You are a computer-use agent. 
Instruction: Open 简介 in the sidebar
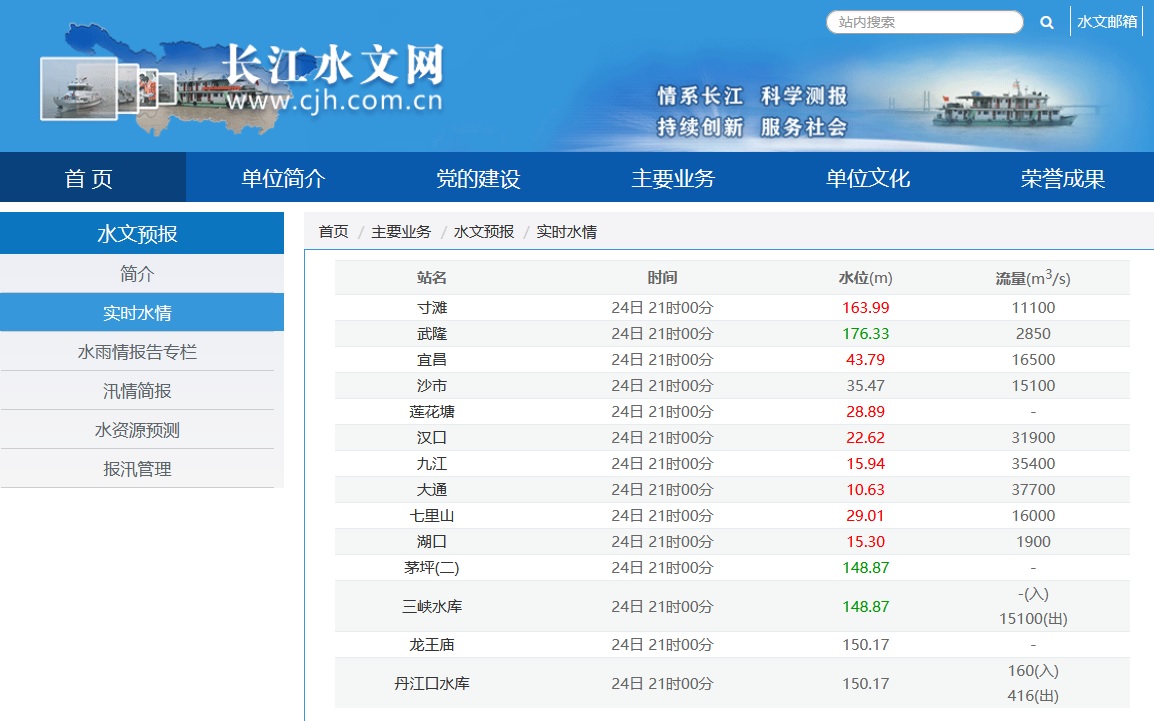138,274
